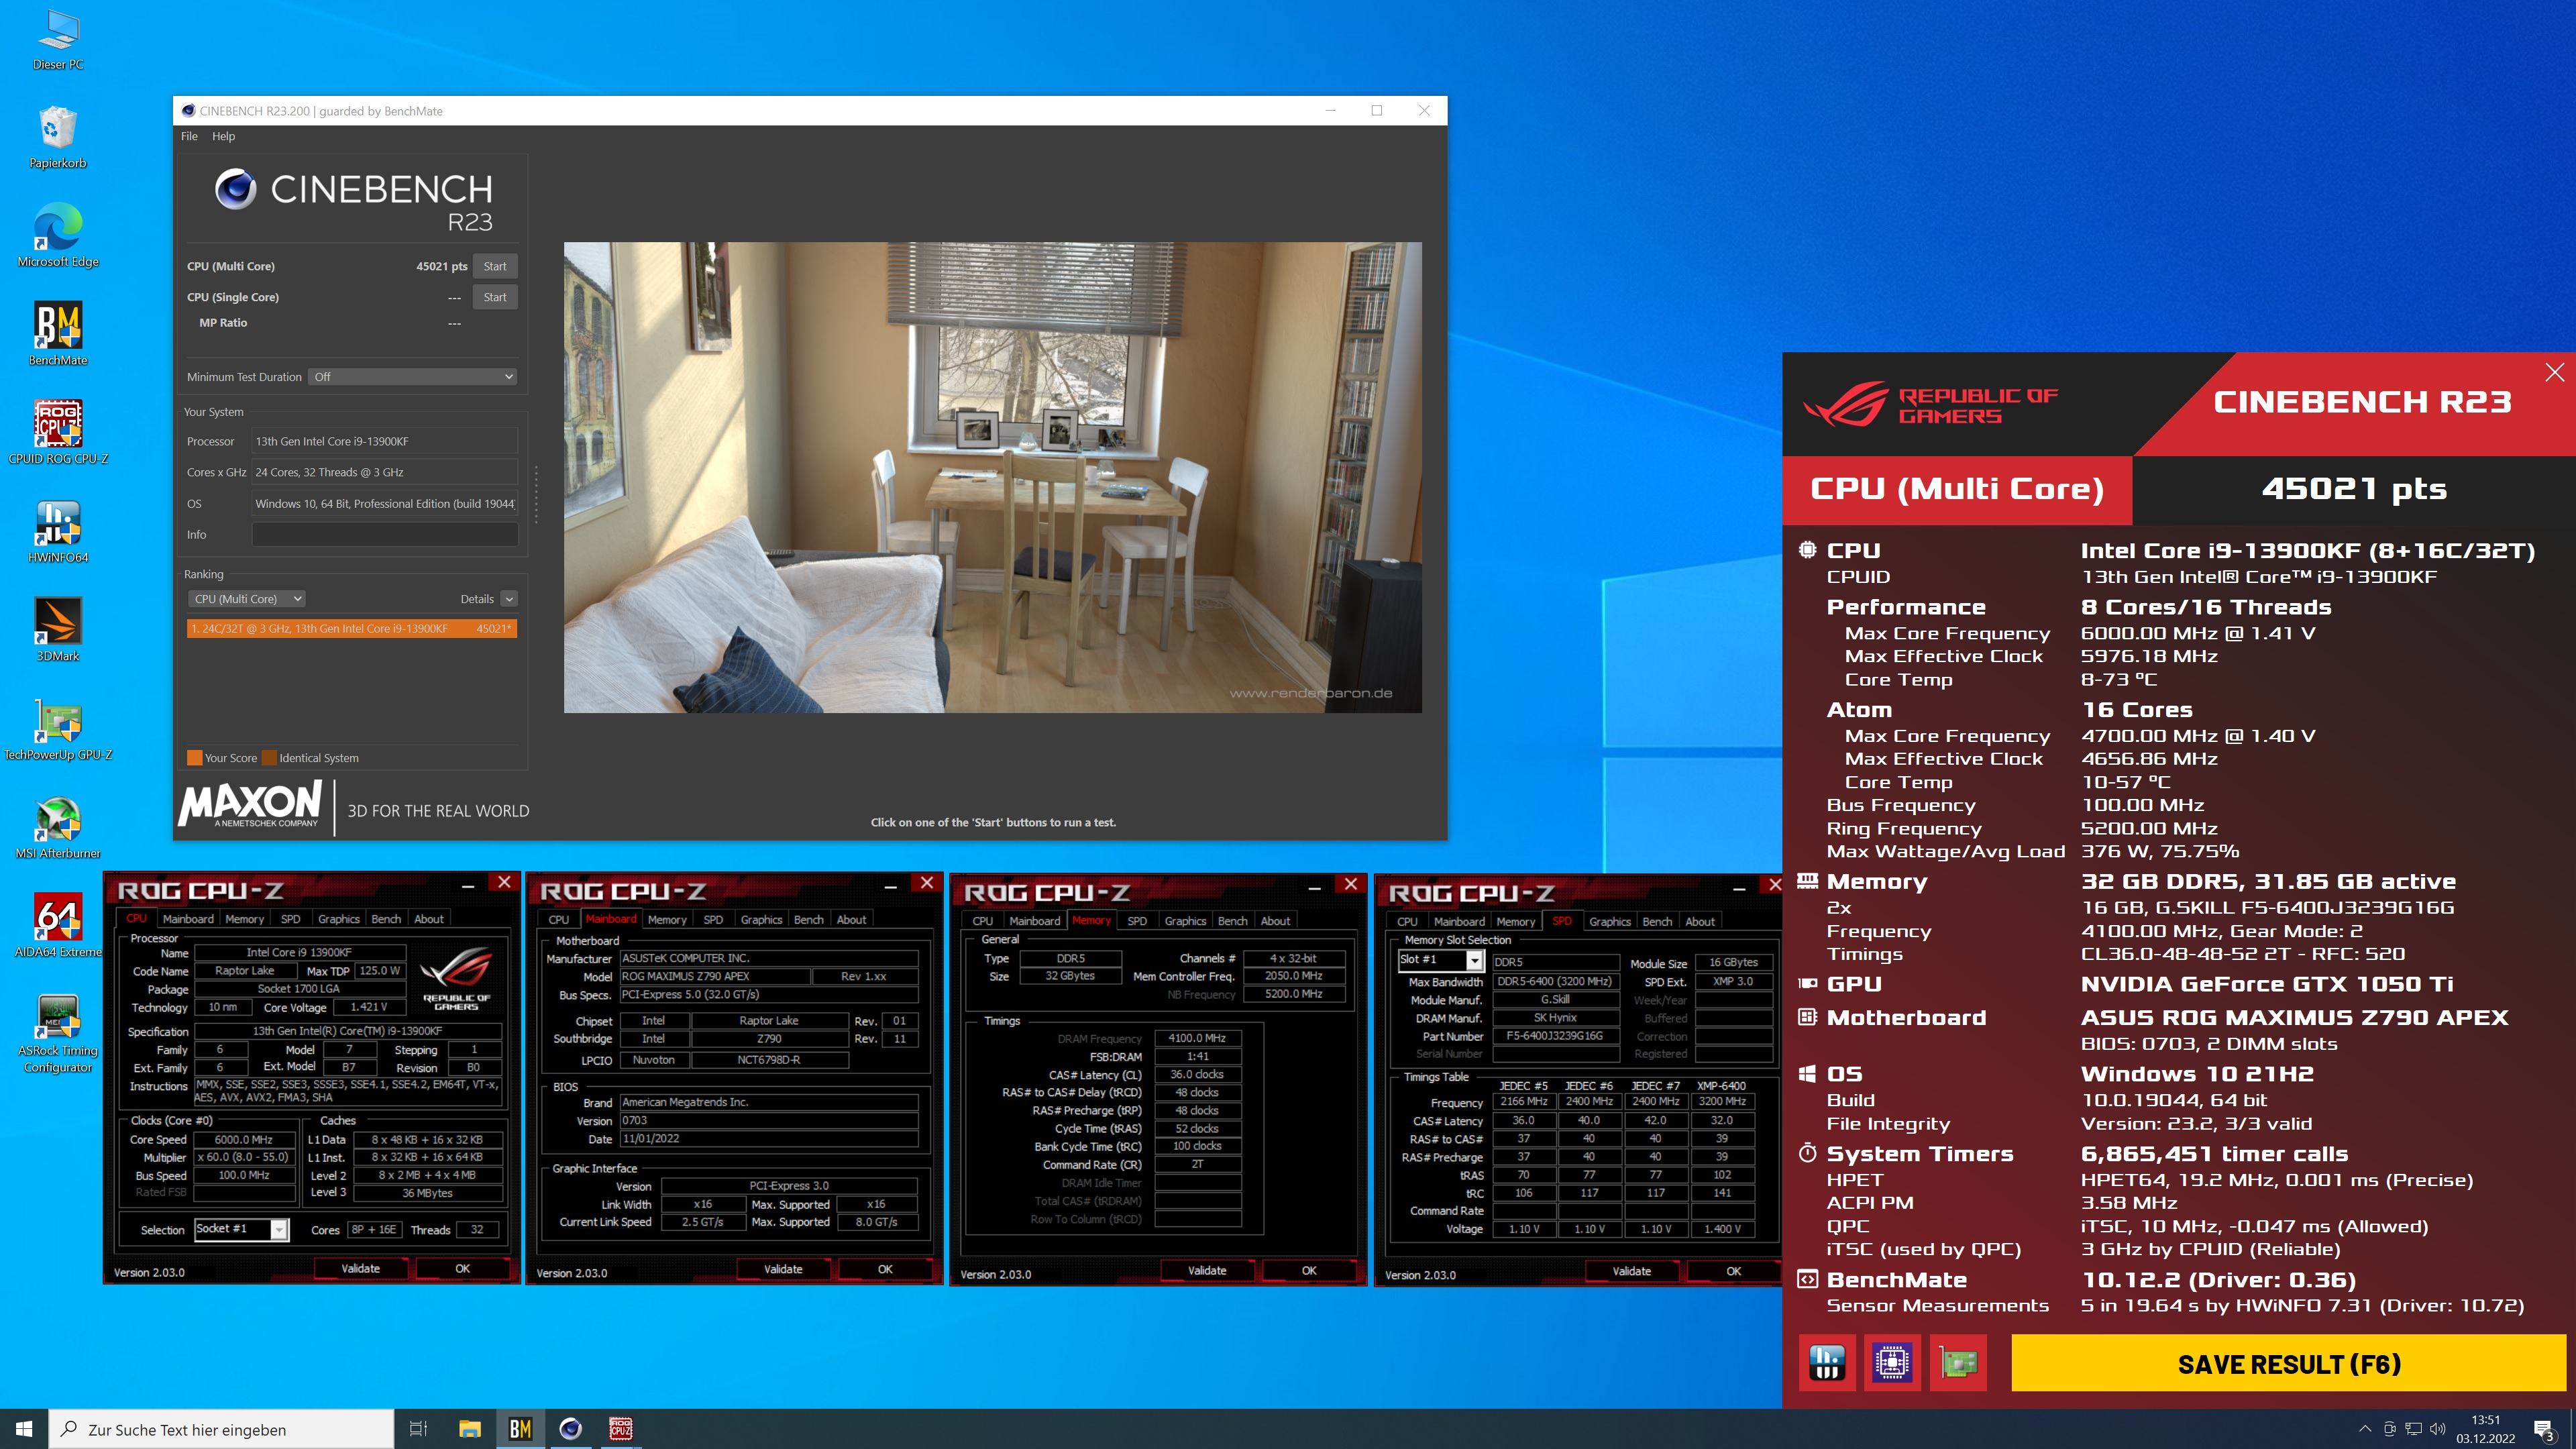Switch to ROG CPU-Z on the taskbar

click(620, 1429)
